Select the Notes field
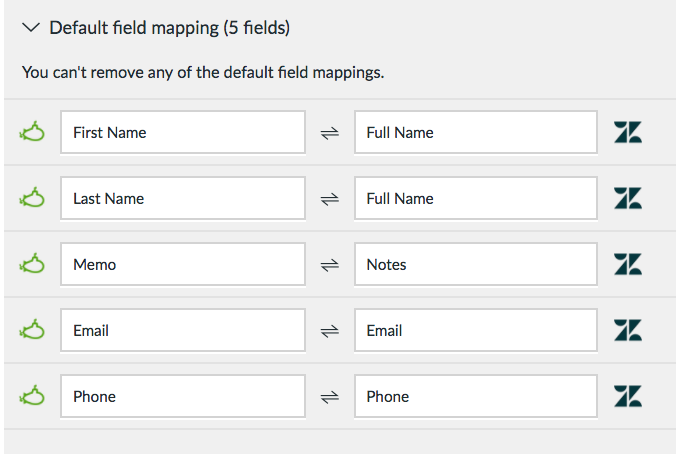The image size is (676, 454). [476, 264]
